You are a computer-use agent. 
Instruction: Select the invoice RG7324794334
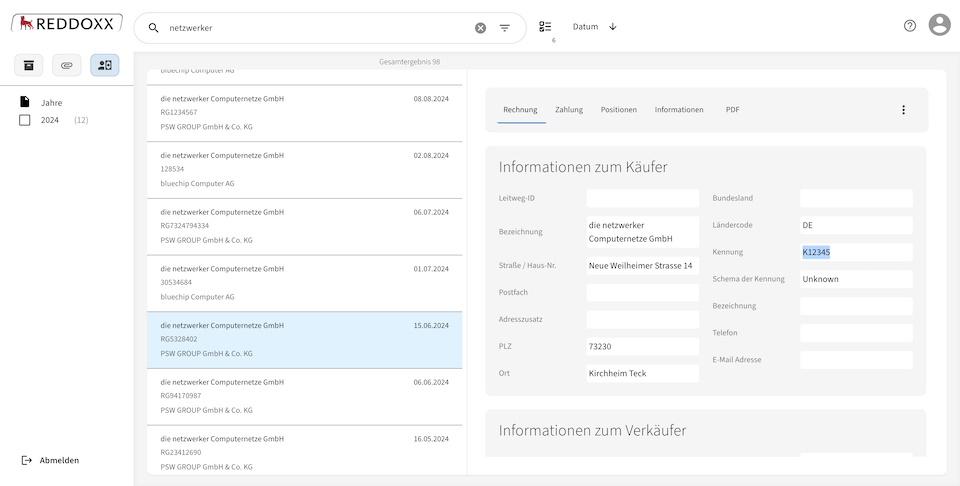click(304, 226)
